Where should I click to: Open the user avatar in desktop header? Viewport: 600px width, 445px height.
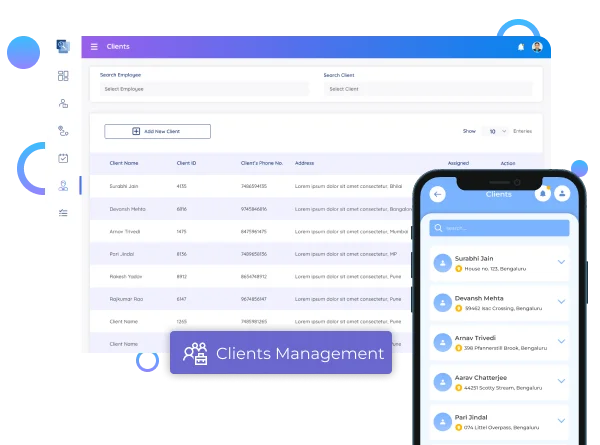537,47
